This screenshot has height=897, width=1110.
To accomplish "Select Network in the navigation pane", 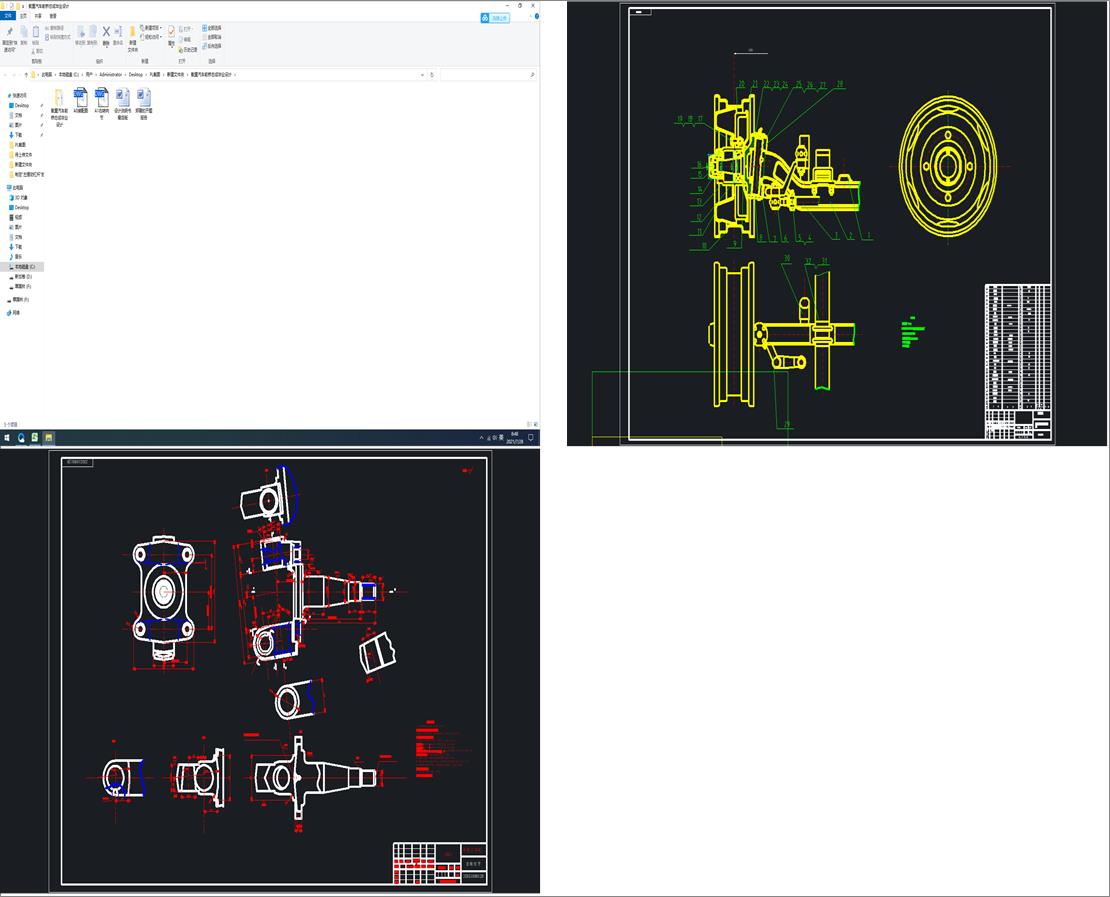I will [13, 313].
